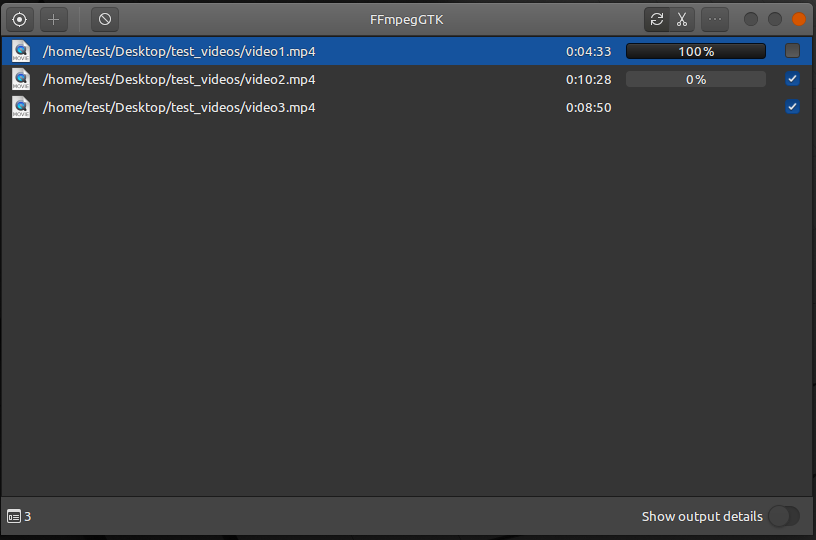This screenshot has width=816, height=540.
Task: Select the scissors trim mode button
Action: click(682, 20)
